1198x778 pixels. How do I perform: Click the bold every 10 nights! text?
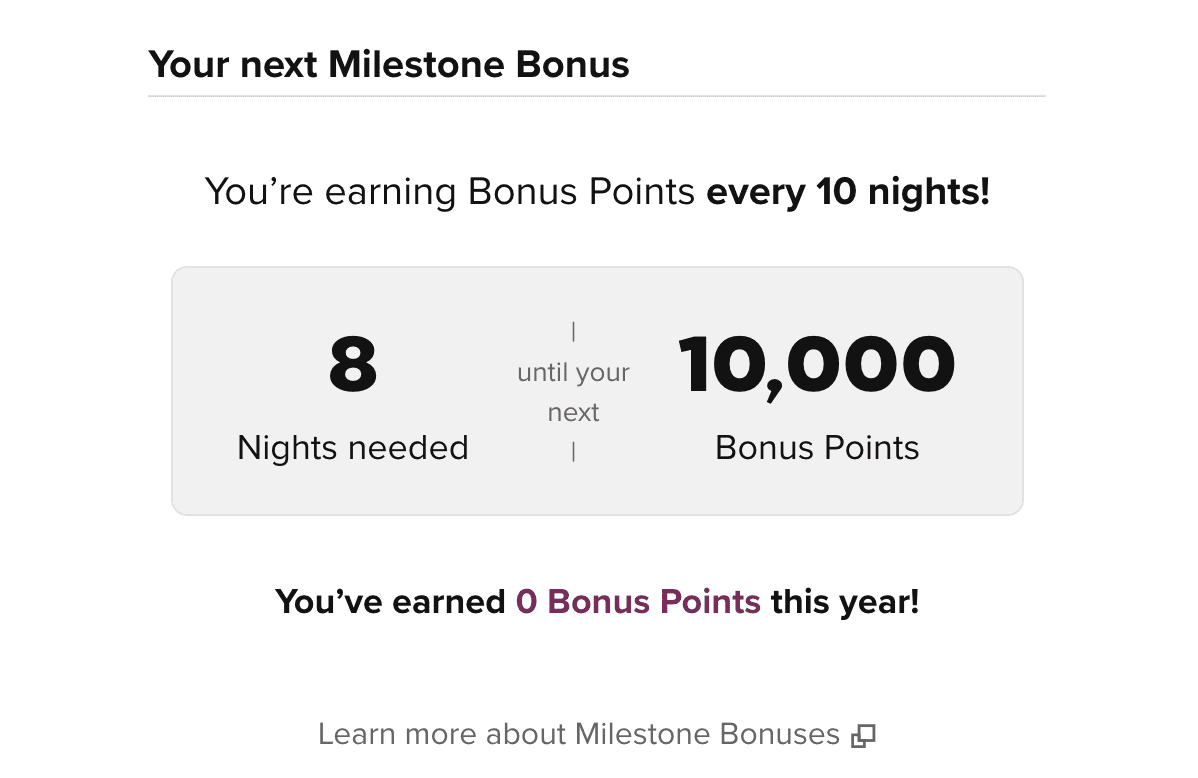pos(848,192)
